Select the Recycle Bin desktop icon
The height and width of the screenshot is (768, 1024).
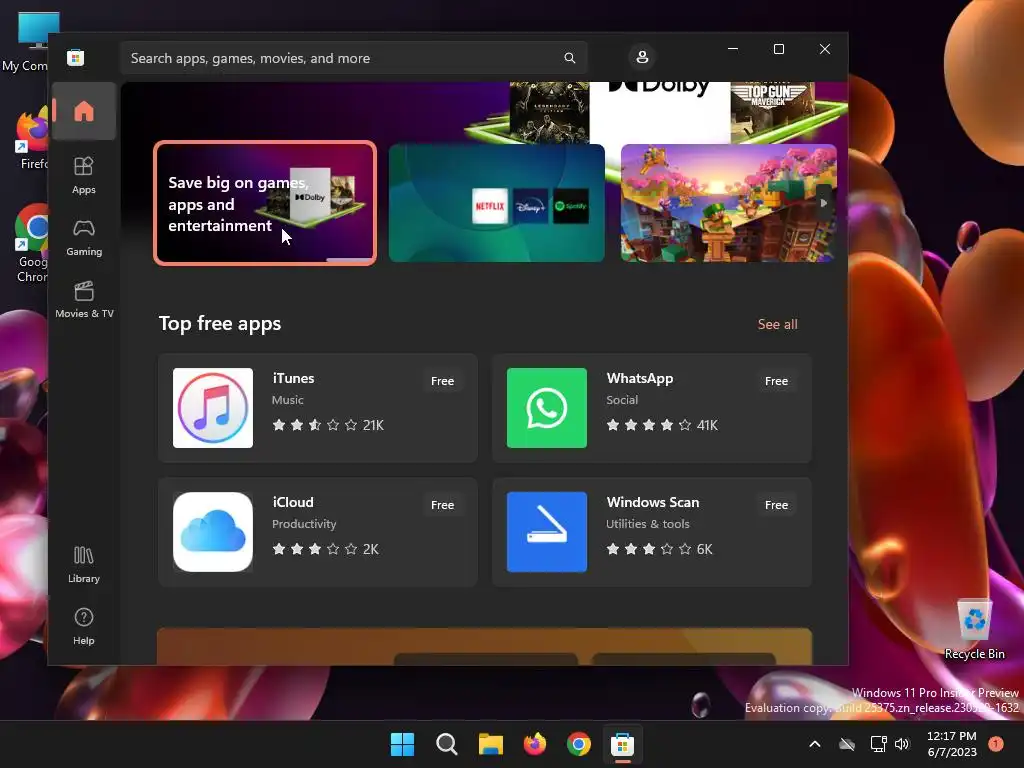(x=974, y=629)
